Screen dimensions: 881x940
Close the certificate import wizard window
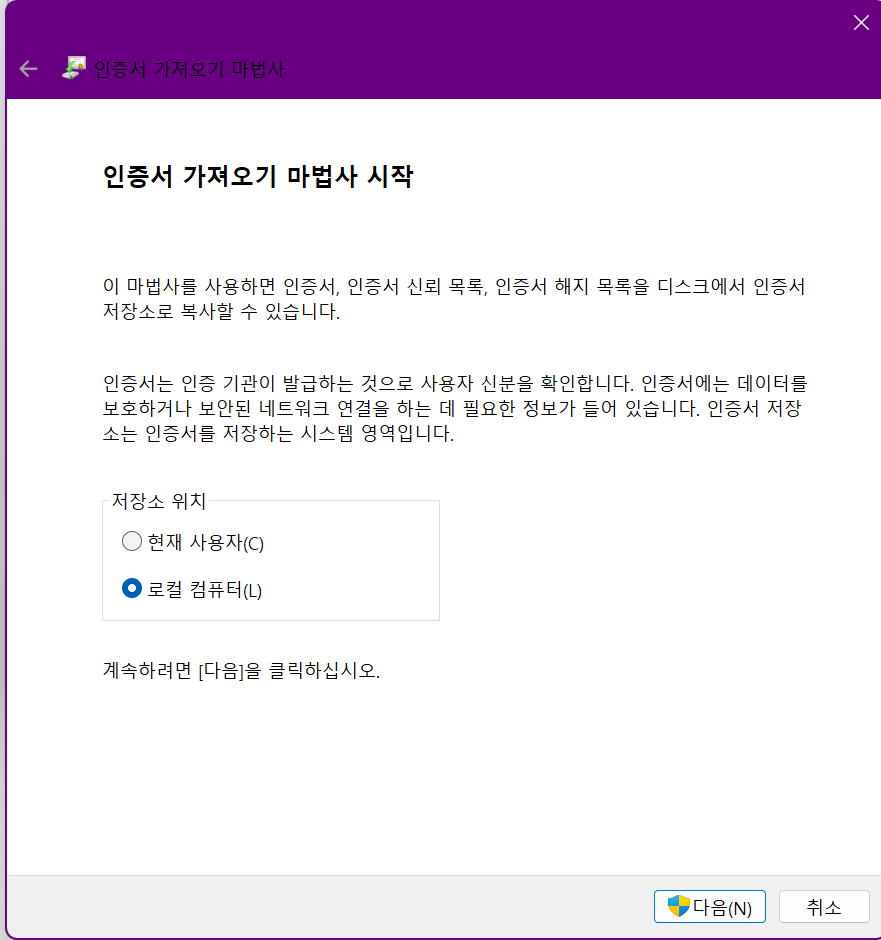861,23
